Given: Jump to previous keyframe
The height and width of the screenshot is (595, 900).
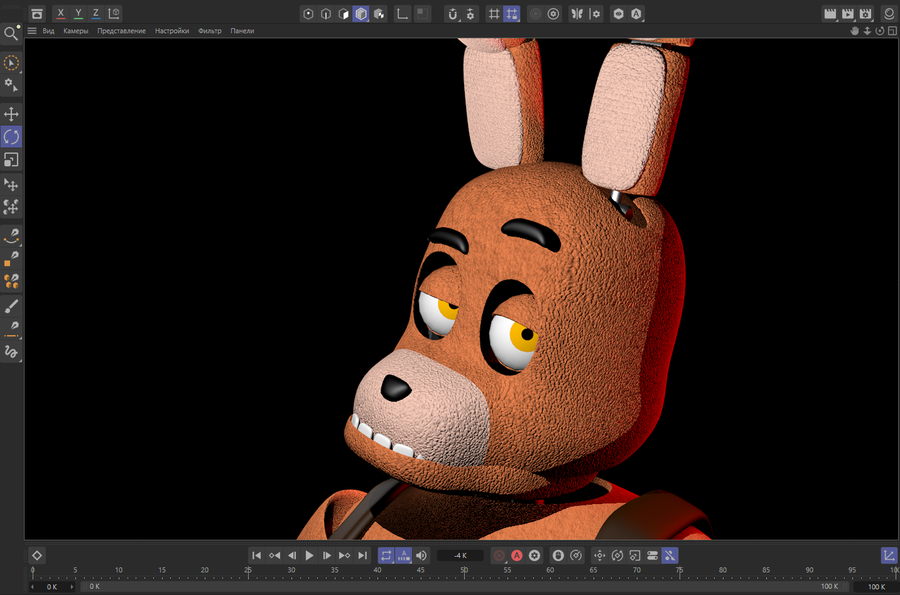Looking at the screenshot, I should [274, 555].
